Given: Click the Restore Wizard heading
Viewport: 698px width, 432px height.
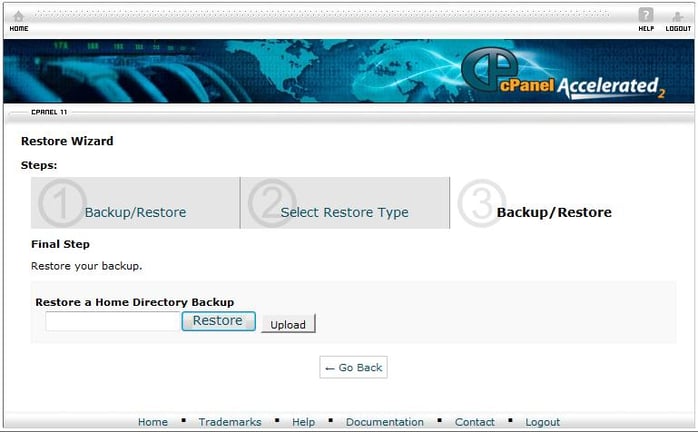Looking at the screenshot, I should coord(67,141).
